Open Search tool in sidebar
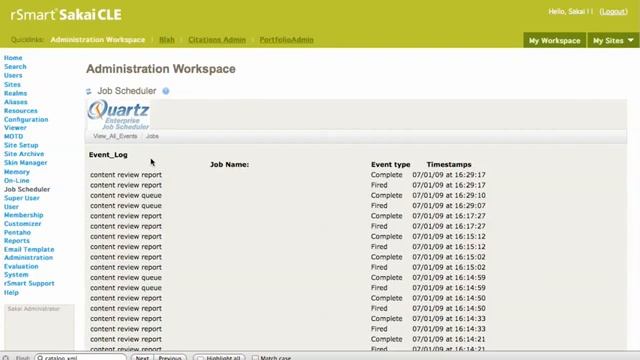640x360 pixels. tap(15, 67)
